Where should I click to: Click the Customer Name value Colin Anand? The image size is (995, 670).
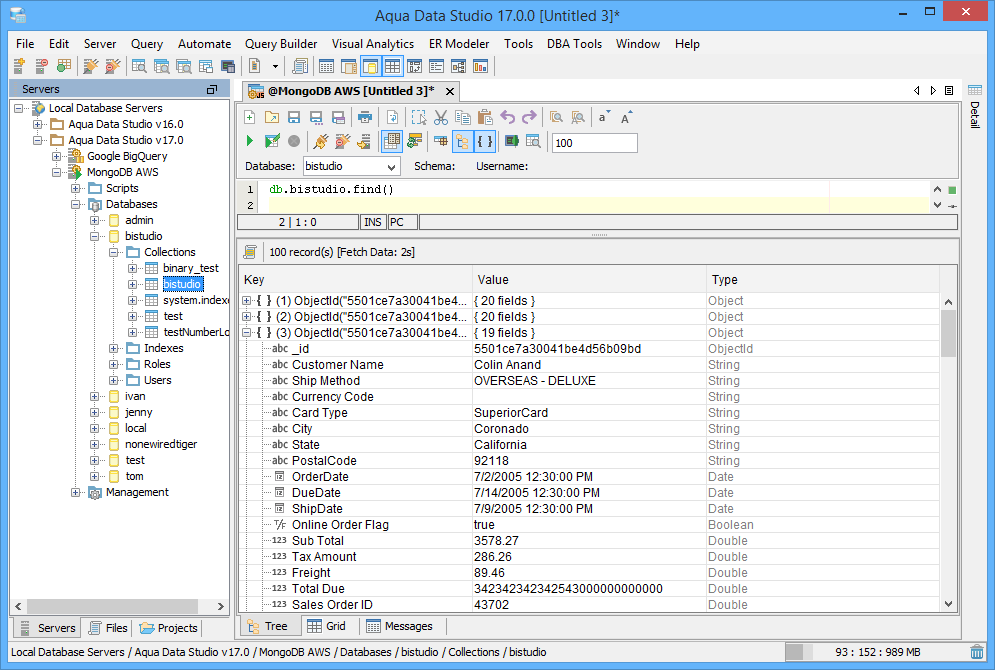pos(508,365)
